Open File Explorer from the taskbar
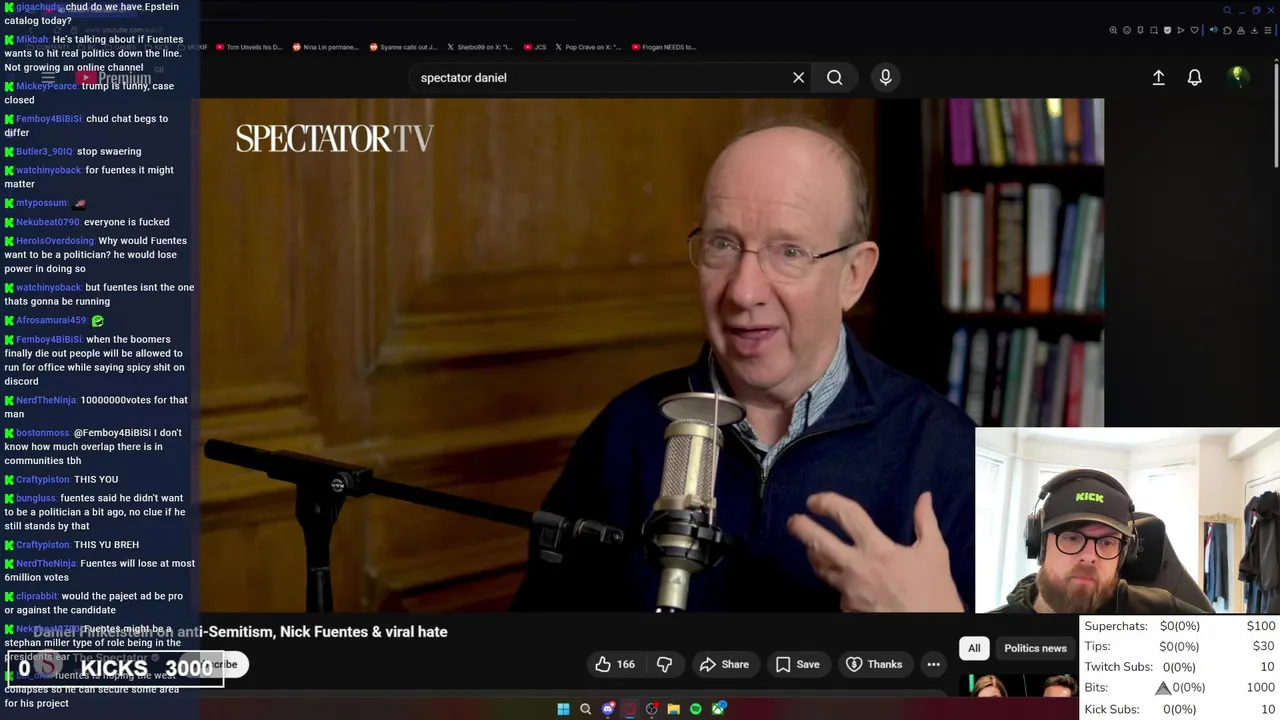This screenshot has height=720, width=1280. pos(673,709)
